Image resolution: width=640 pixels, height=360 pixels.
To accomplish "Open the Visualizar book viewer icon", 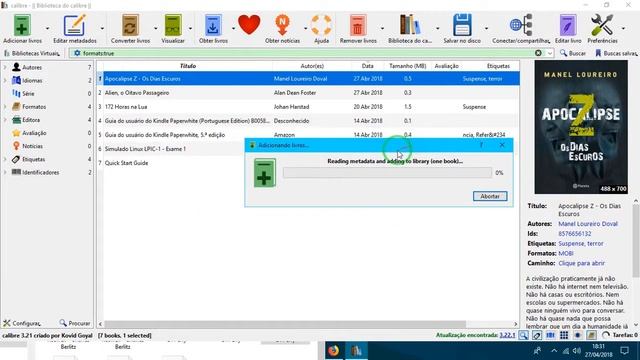I will (x=173, y=25).
